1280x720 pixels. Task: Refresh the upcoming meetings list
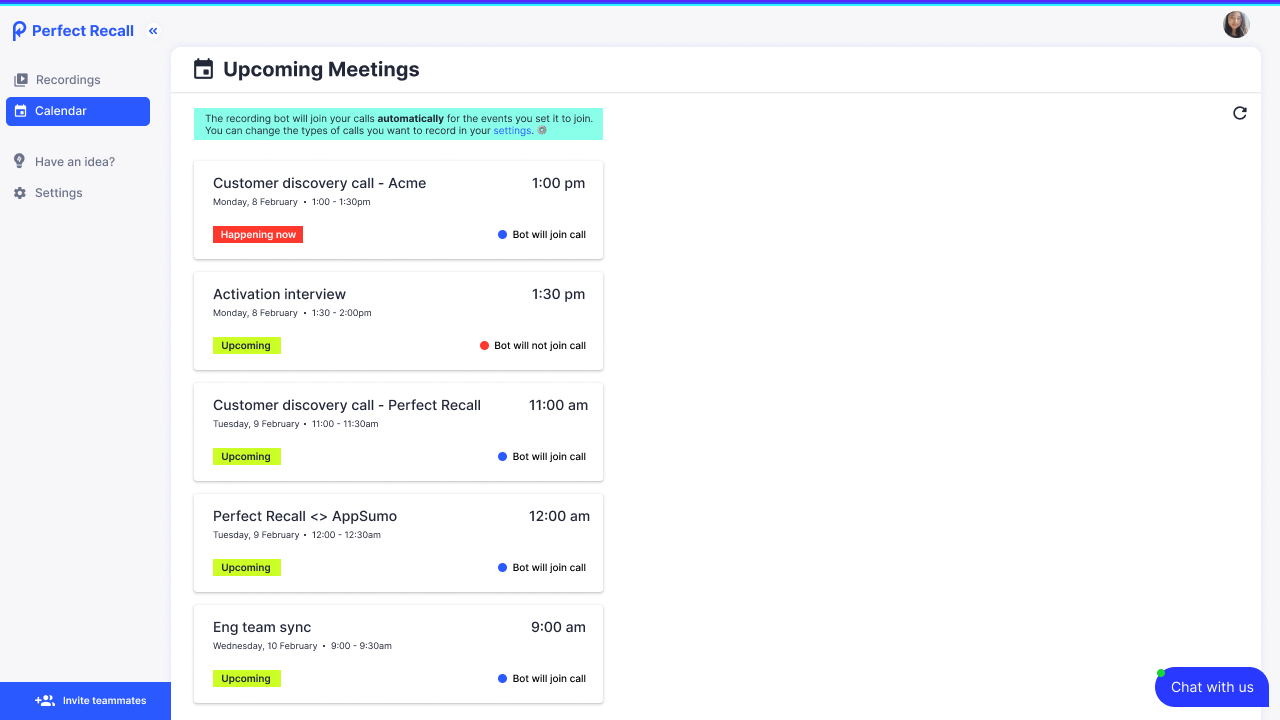1240,113
